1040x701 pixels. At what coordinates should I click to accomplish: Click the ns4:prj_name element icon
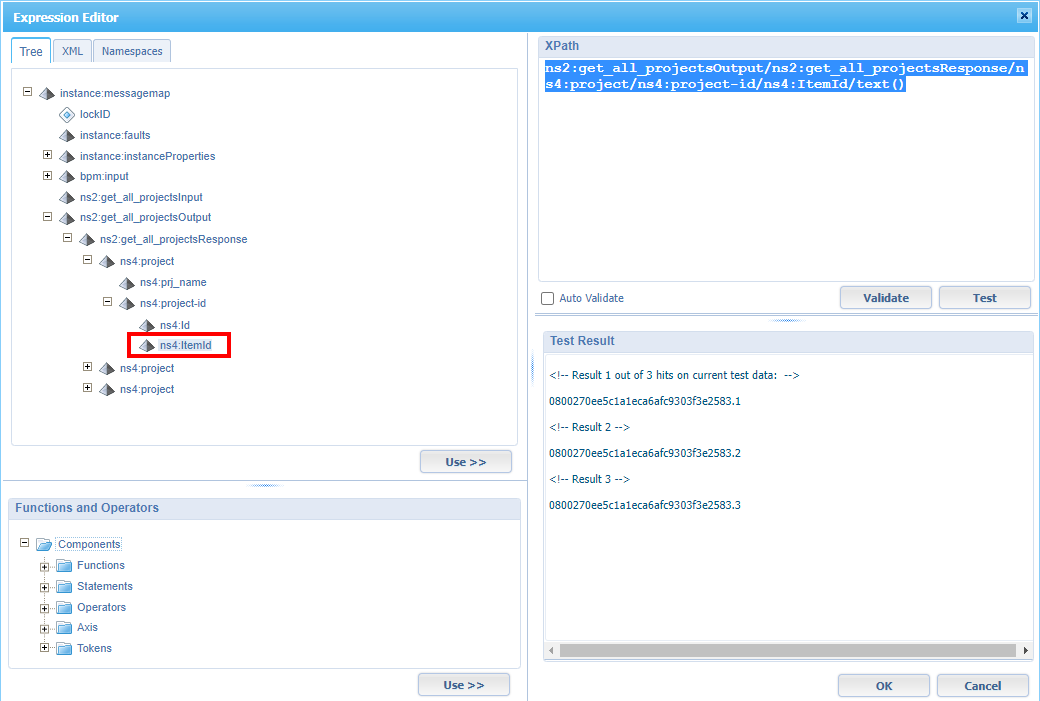127,282
